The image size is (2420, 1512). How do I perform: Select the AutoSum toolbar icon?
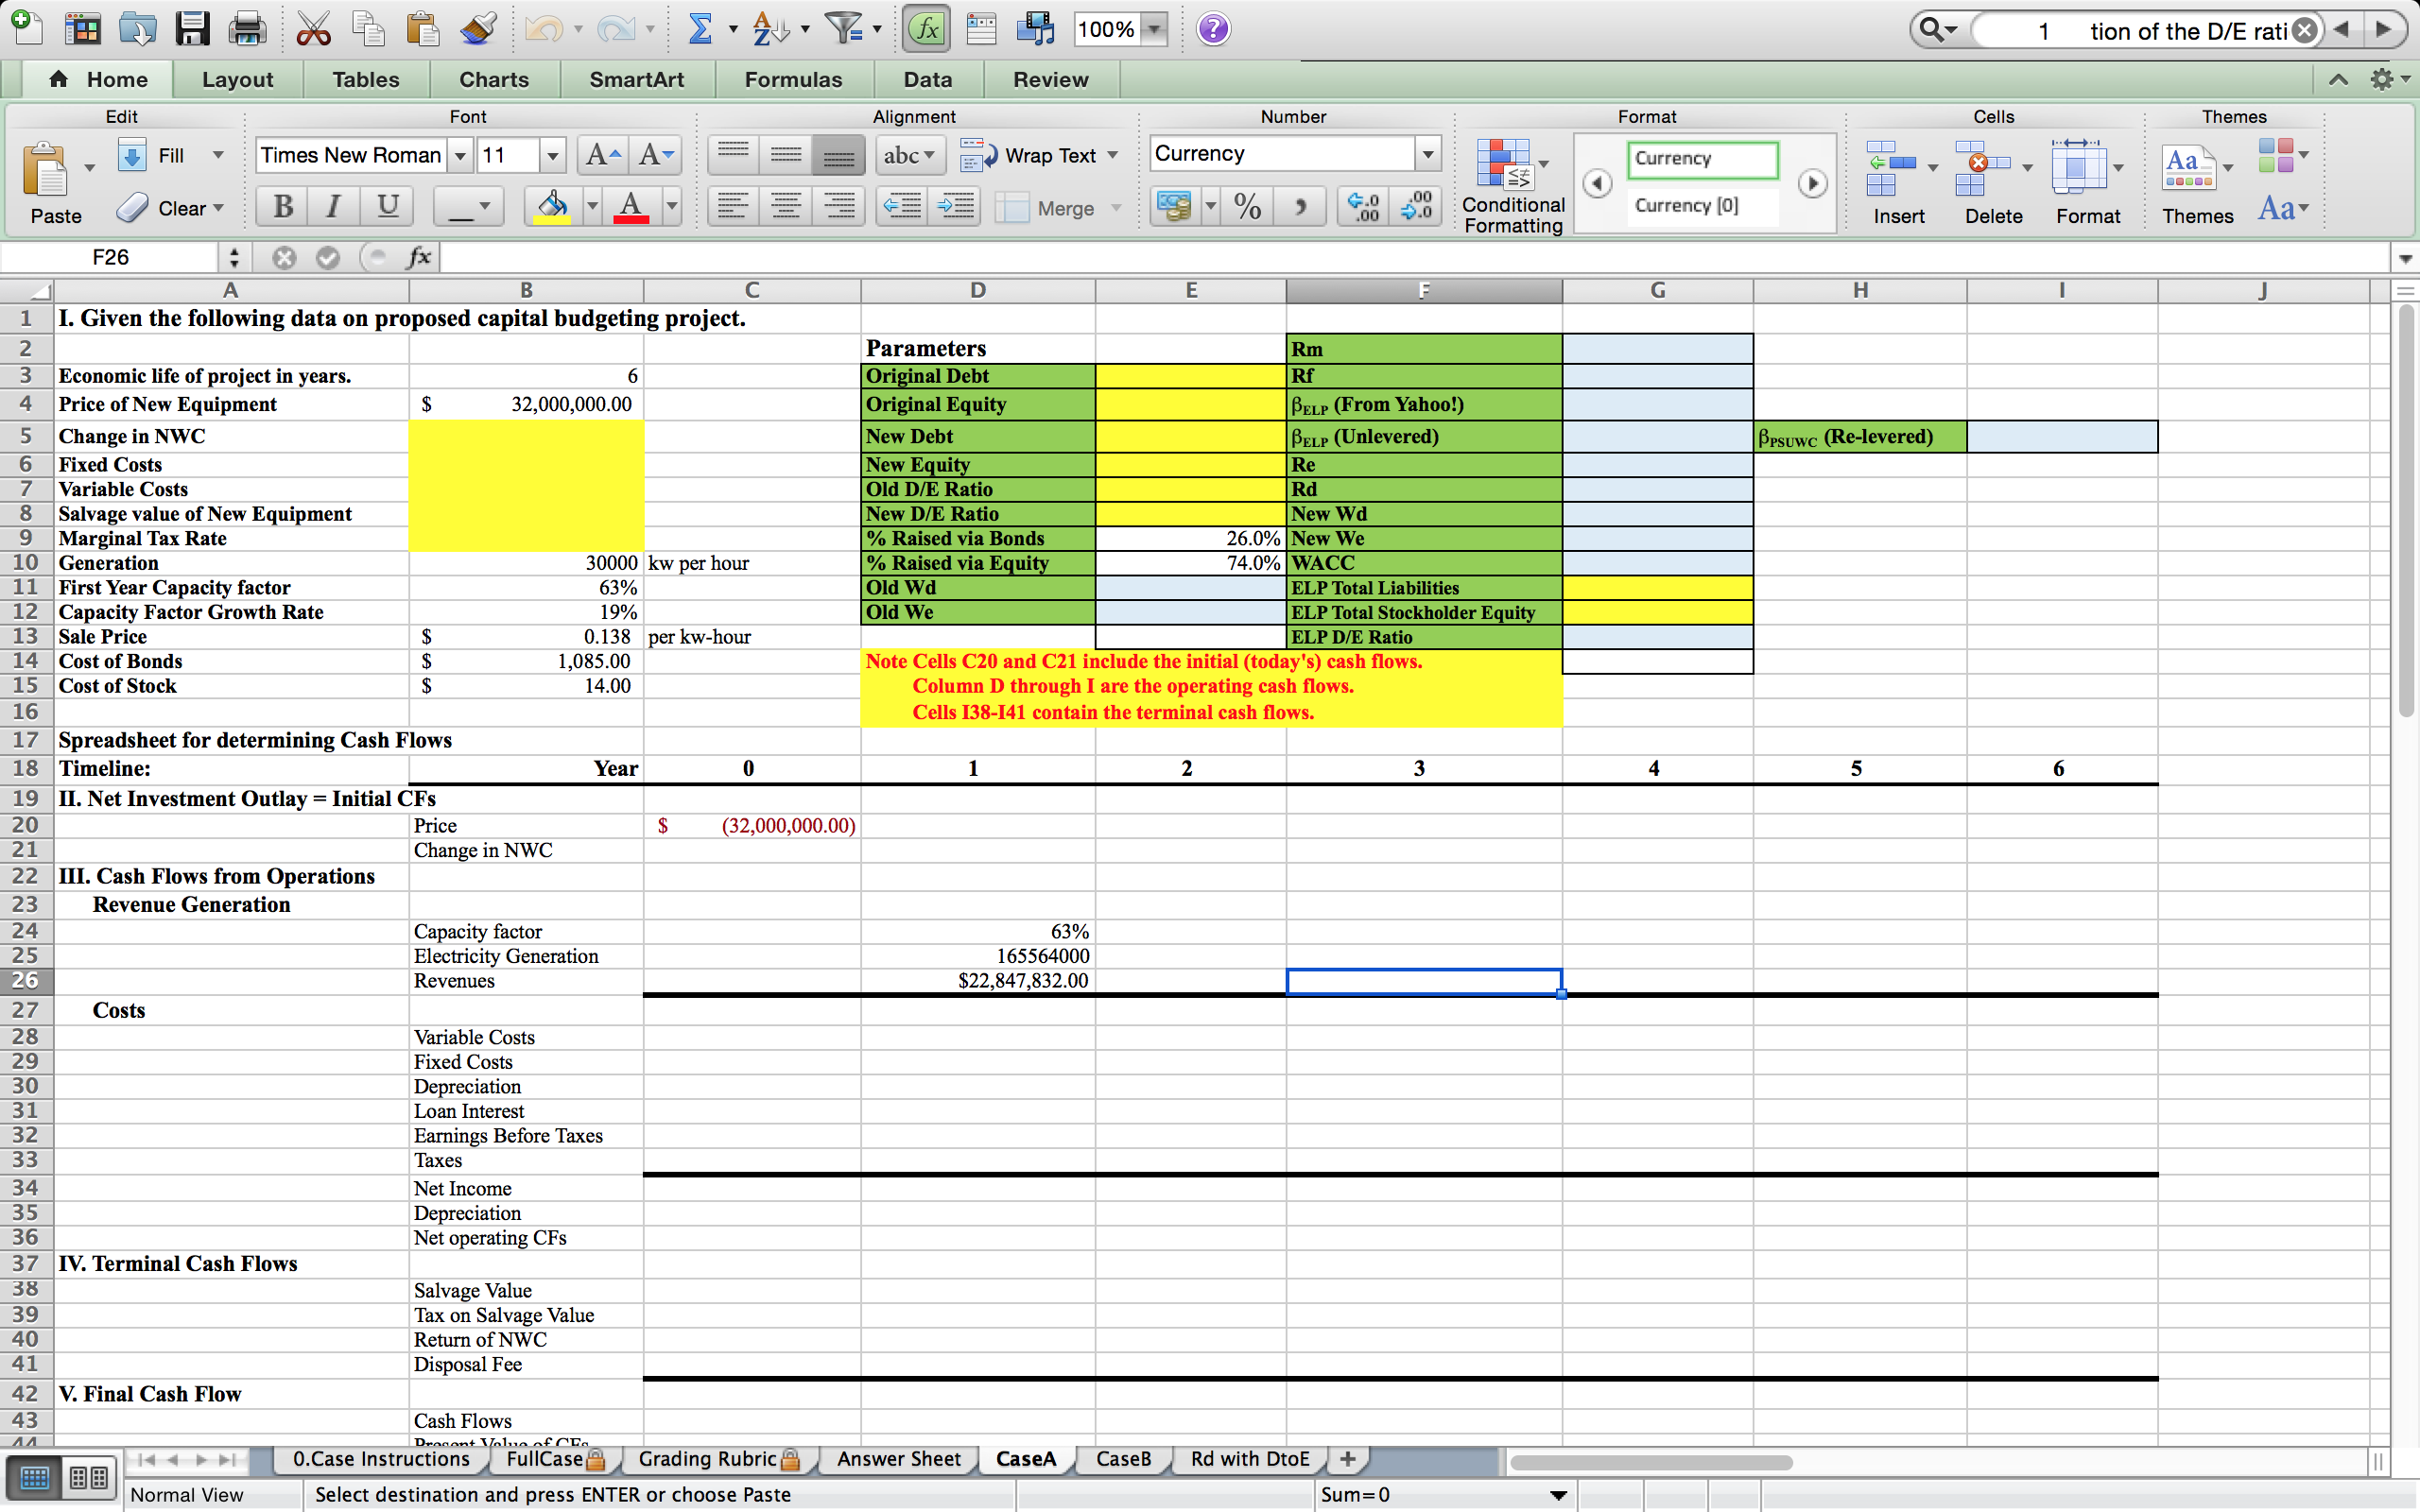pos(700,28)
